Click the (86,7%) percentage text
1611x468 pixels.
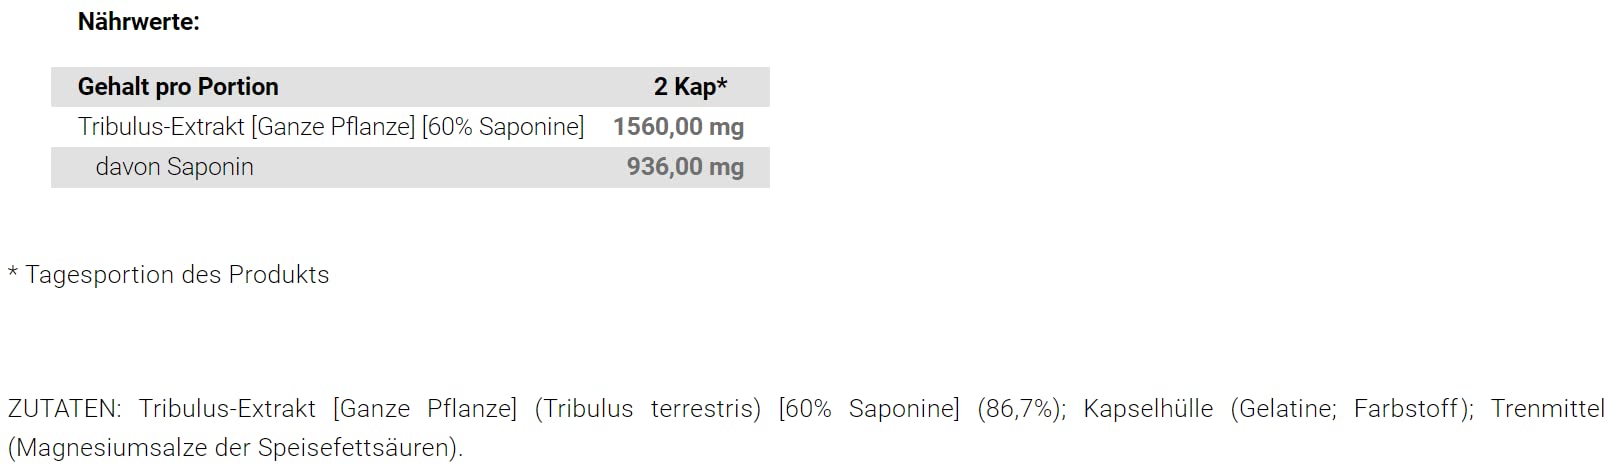[1021, 409]
